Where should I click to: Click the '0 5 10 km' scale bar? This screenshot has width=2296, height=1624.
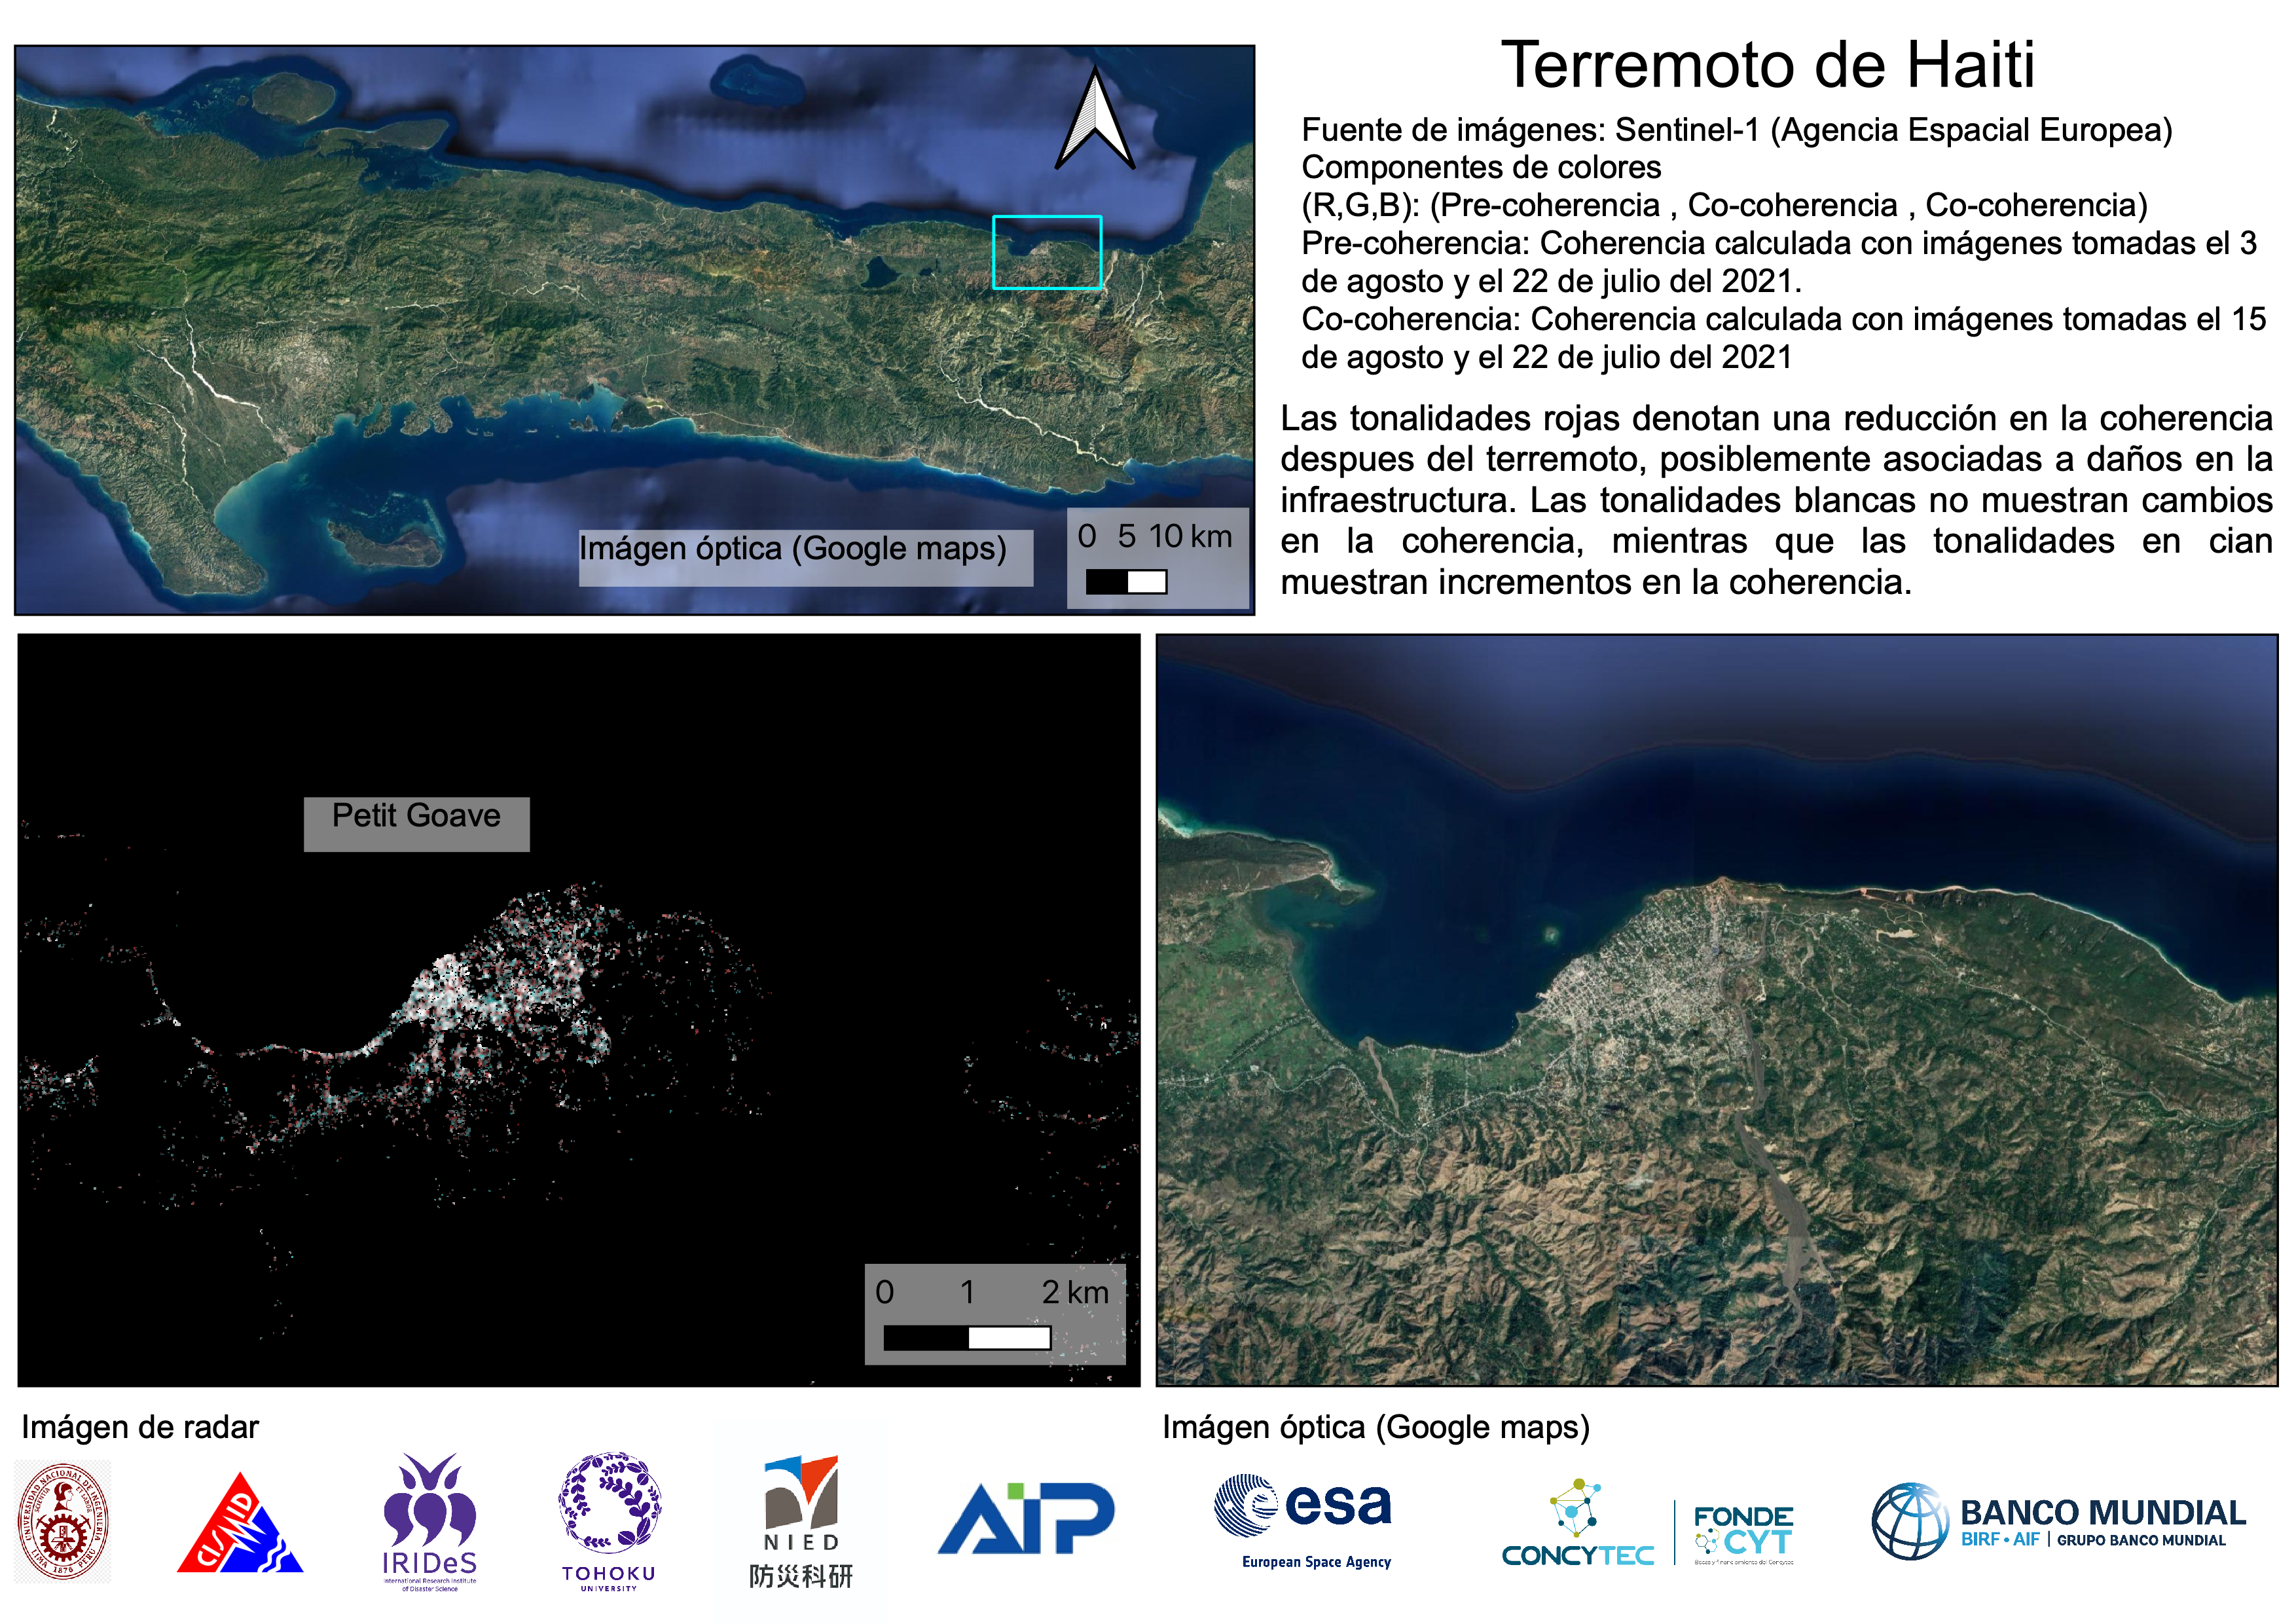pyautogui.click(x=1158, y=558)
